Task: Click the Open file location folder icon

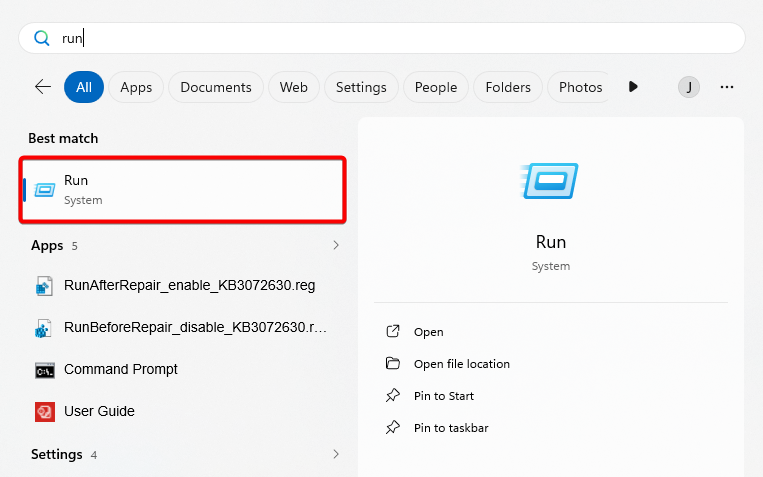Action: click(x=393, y=364)
